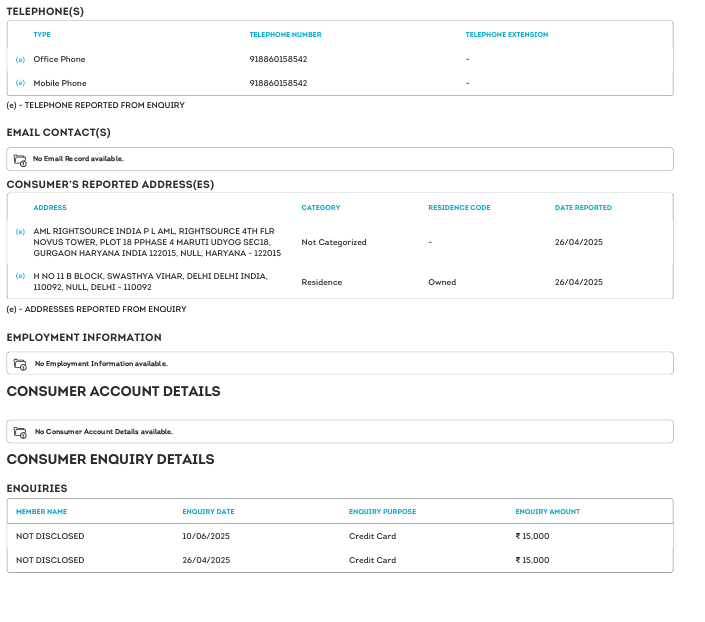Image resolution: width=705 pixels, height=622 pixels.
Task: Click the Telephone Number column header
Action: pos(285,35)
